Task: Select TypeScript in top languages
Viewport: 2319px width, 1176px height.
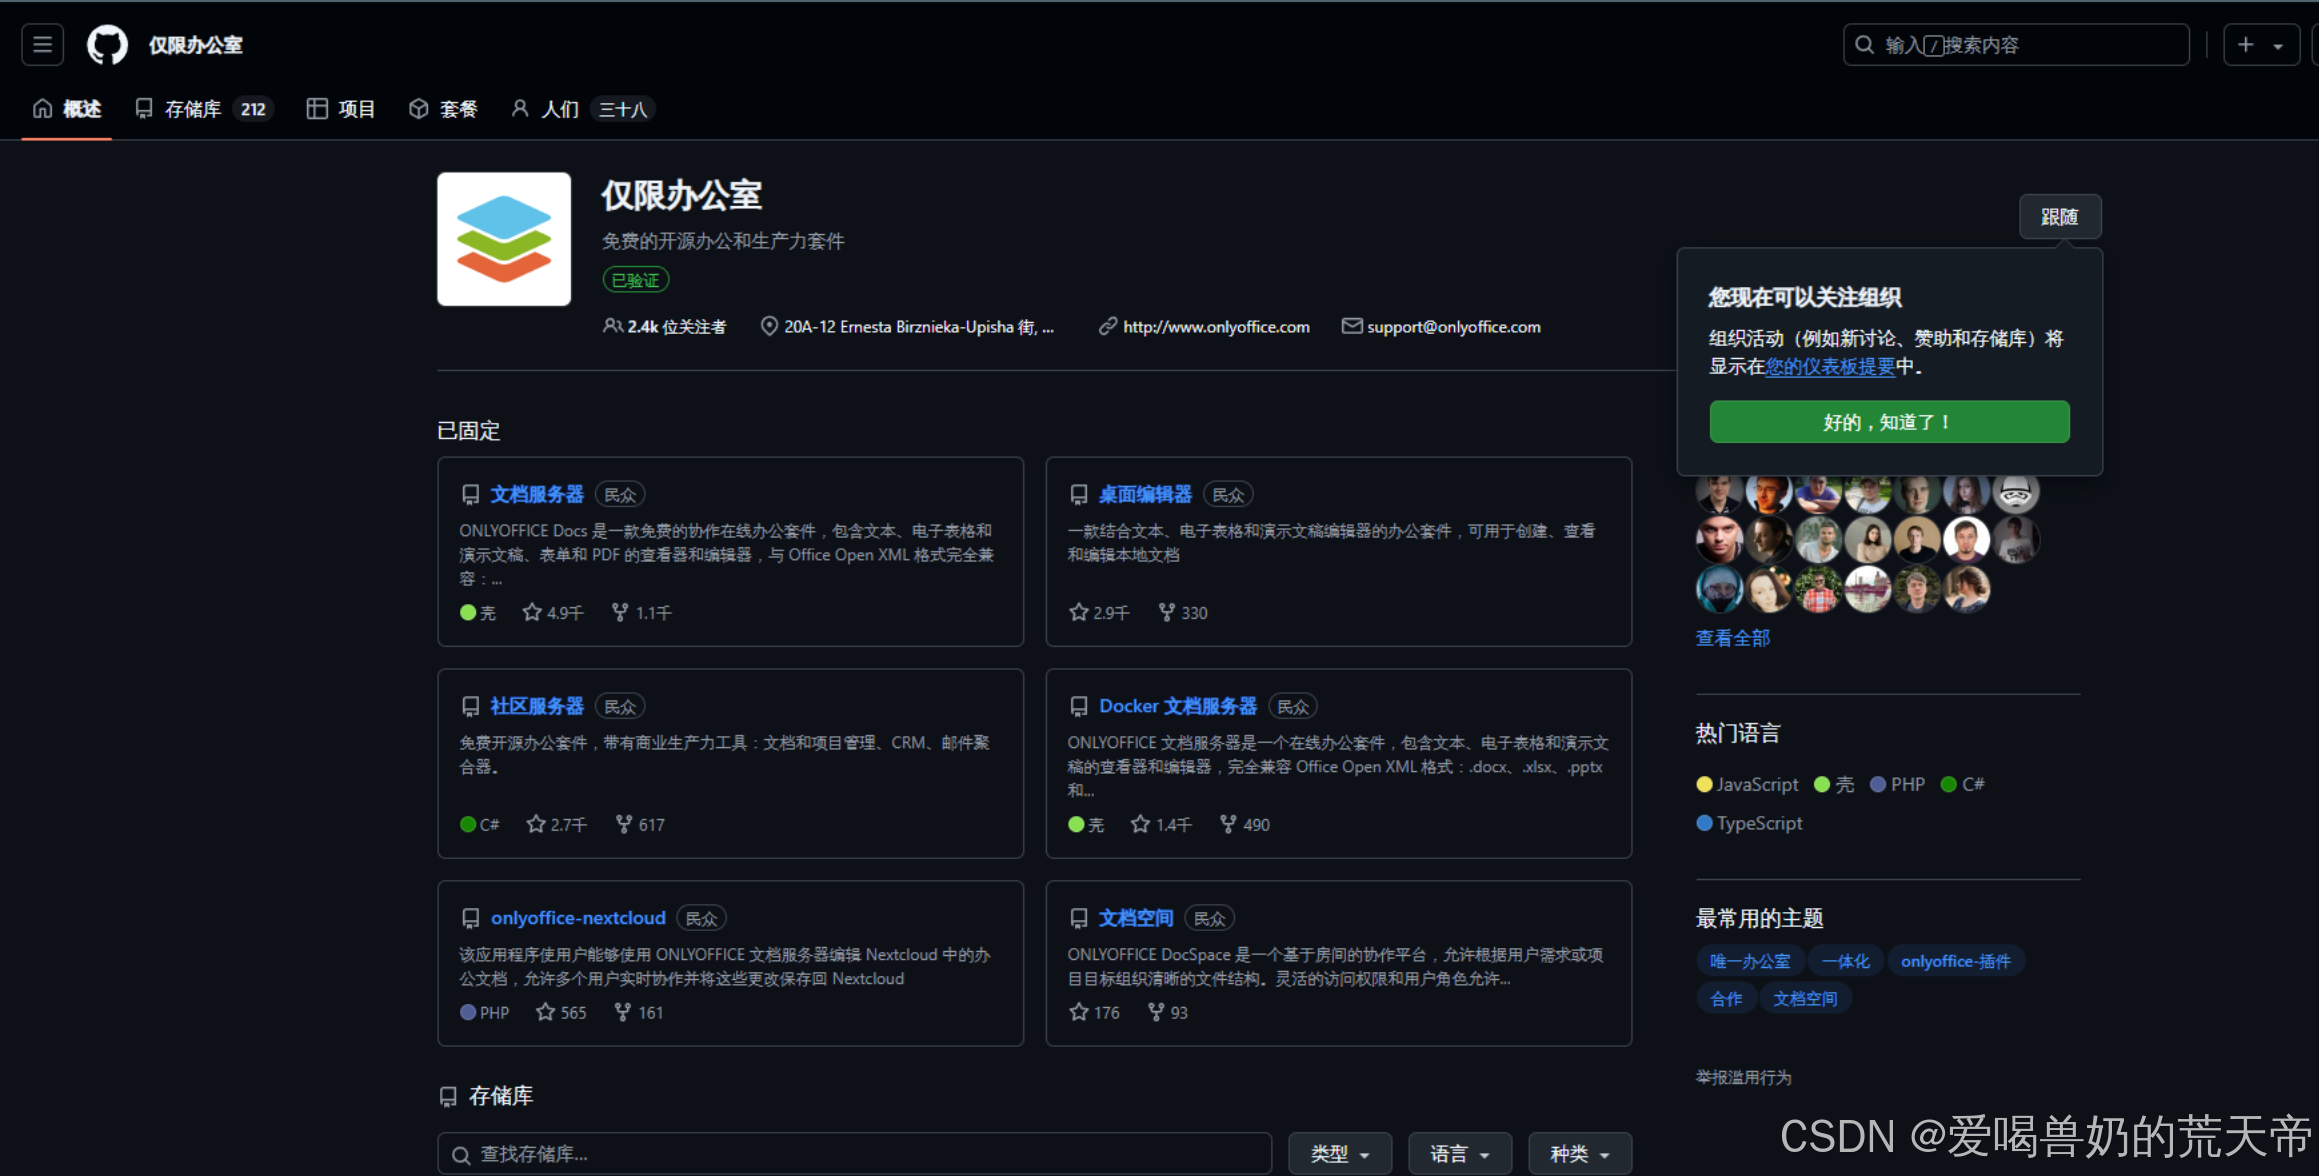Action: (1750, 824)
